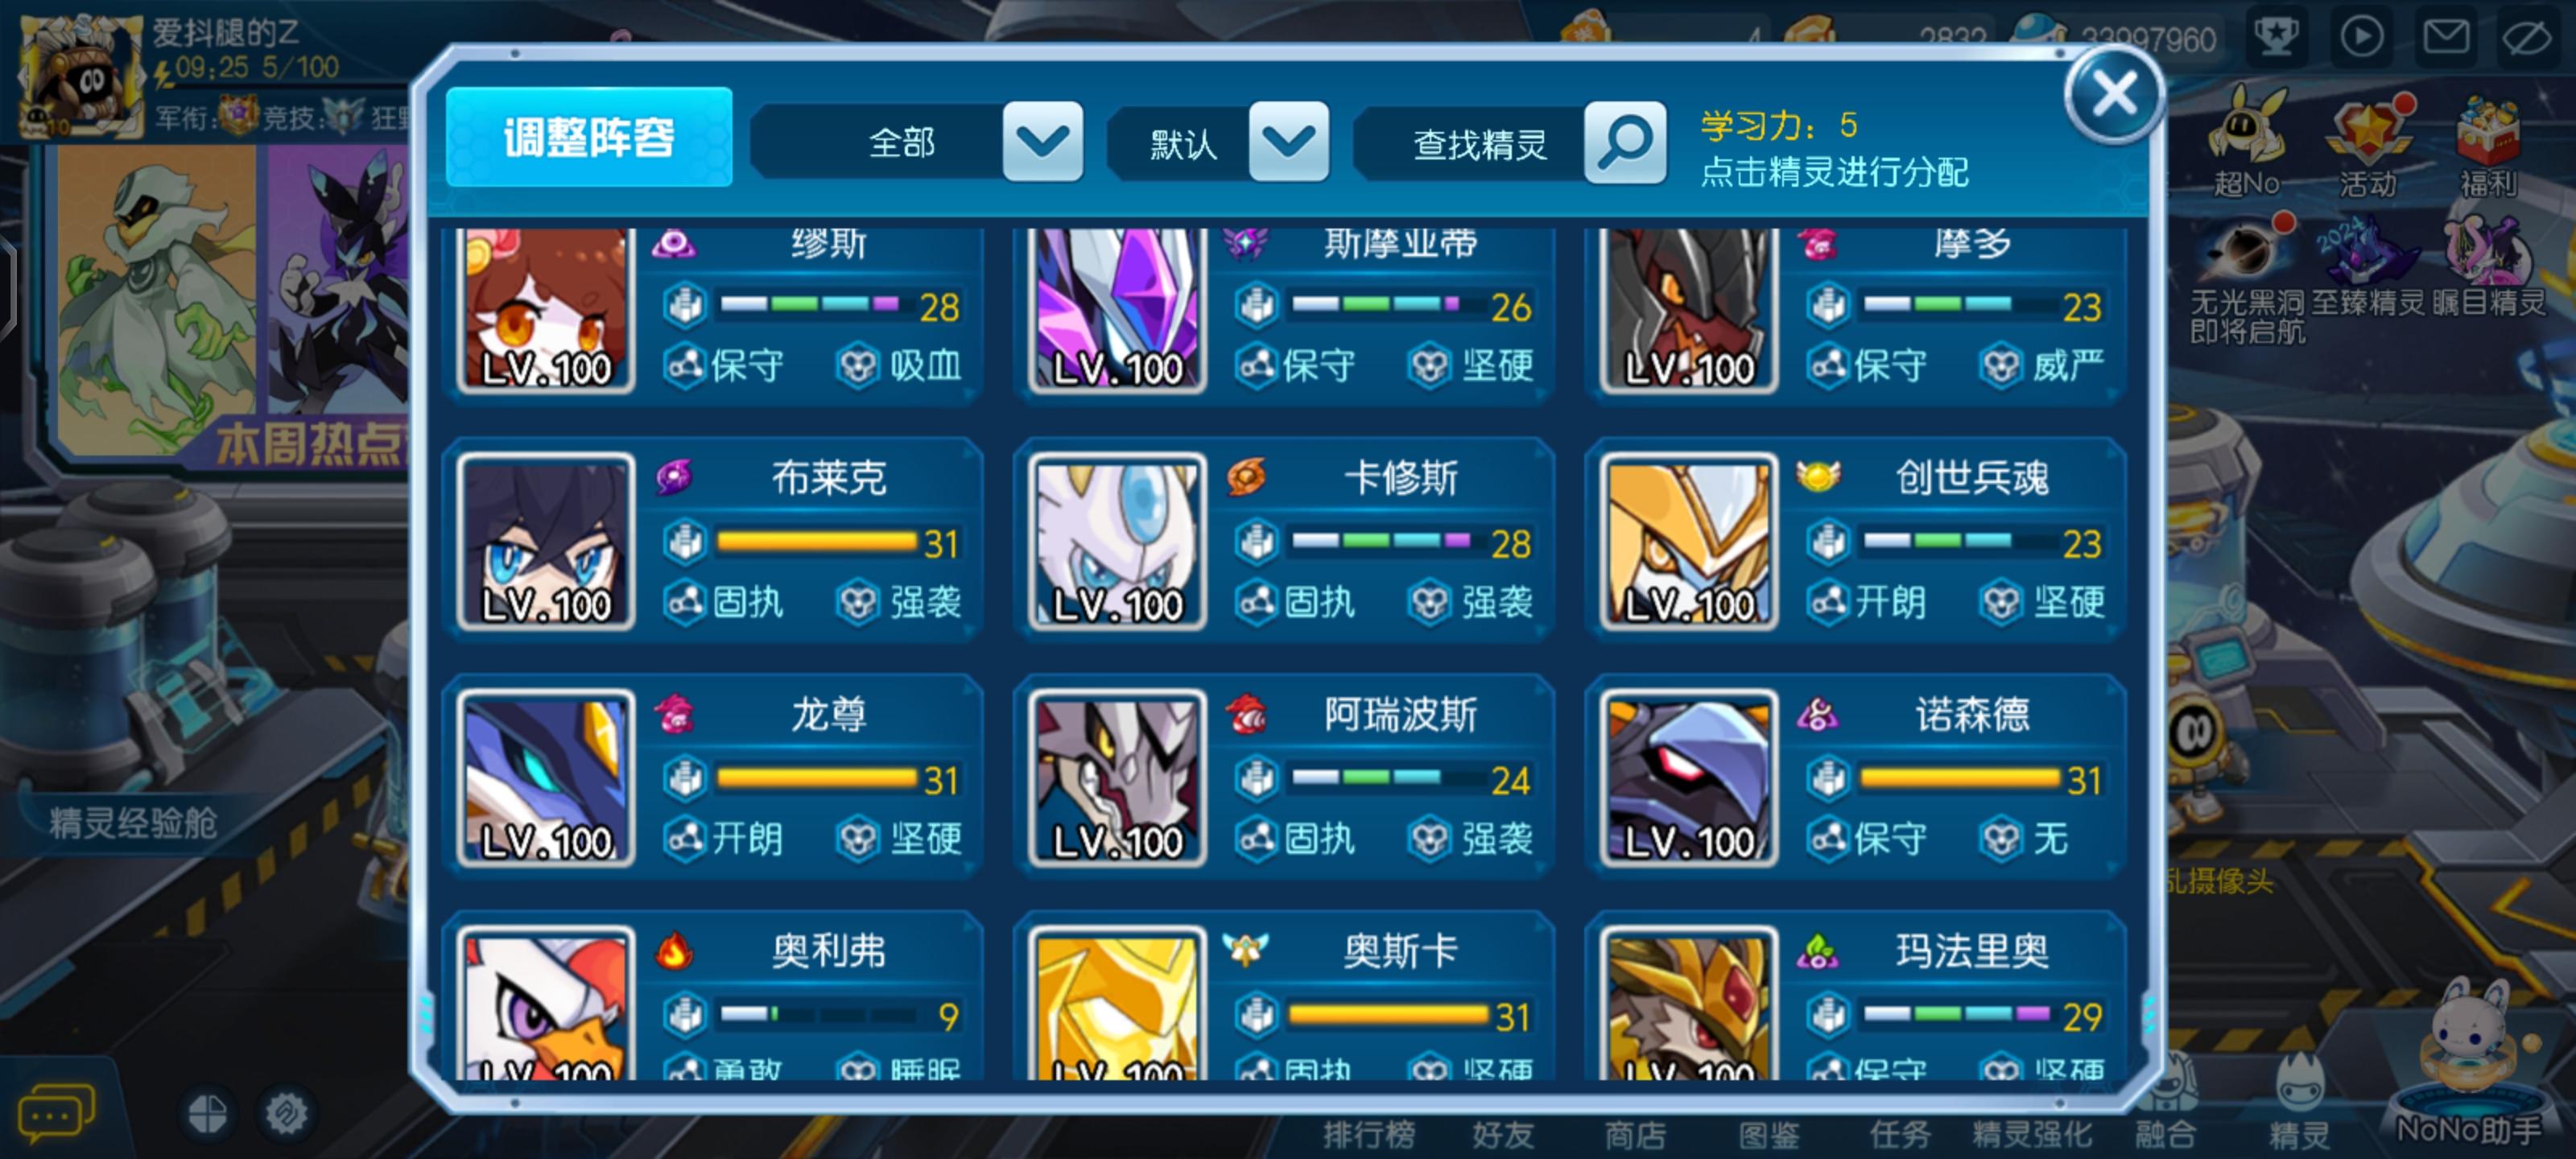
Task: Click 龙尊's yellow learning-power bar
Action: point(816,777)
